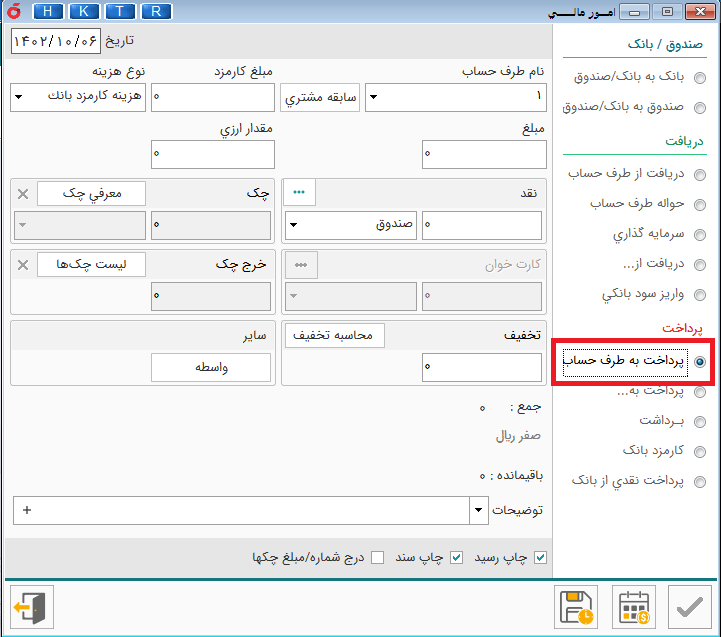The width and height of the screenshot is (721, 637).
Task: Click the X icon next to ليست چک‌ها
Action: [x=23, y=264]
